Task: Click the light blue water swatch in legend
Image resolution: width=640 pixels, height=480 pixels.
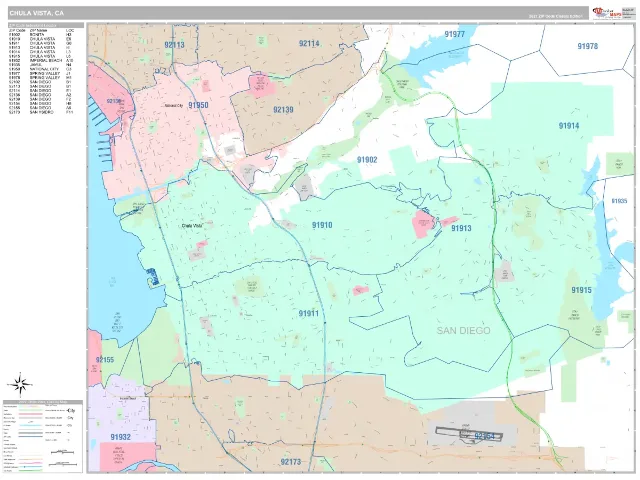Action: [x=31, y=425]
